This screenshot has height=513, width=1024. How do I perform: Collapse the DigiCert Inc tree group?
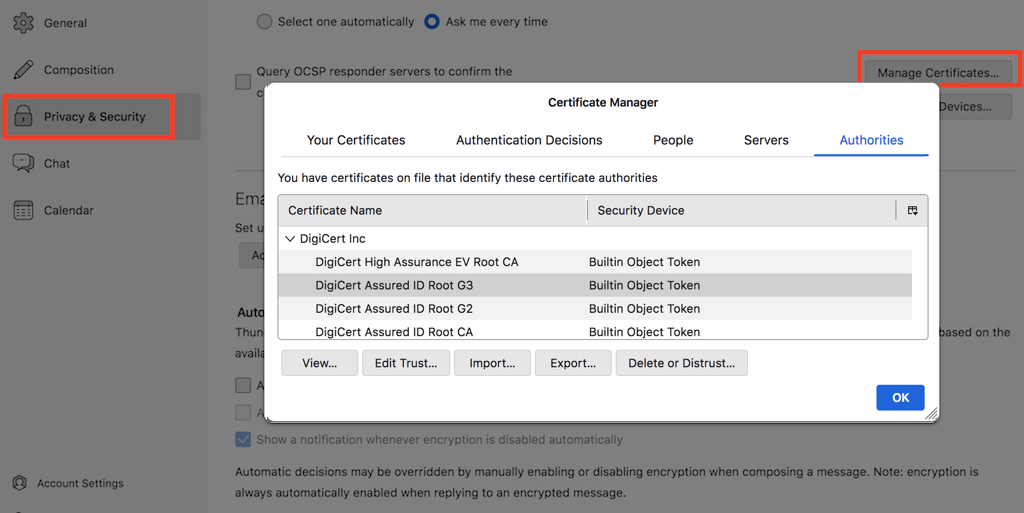click(x=290, y=239)
